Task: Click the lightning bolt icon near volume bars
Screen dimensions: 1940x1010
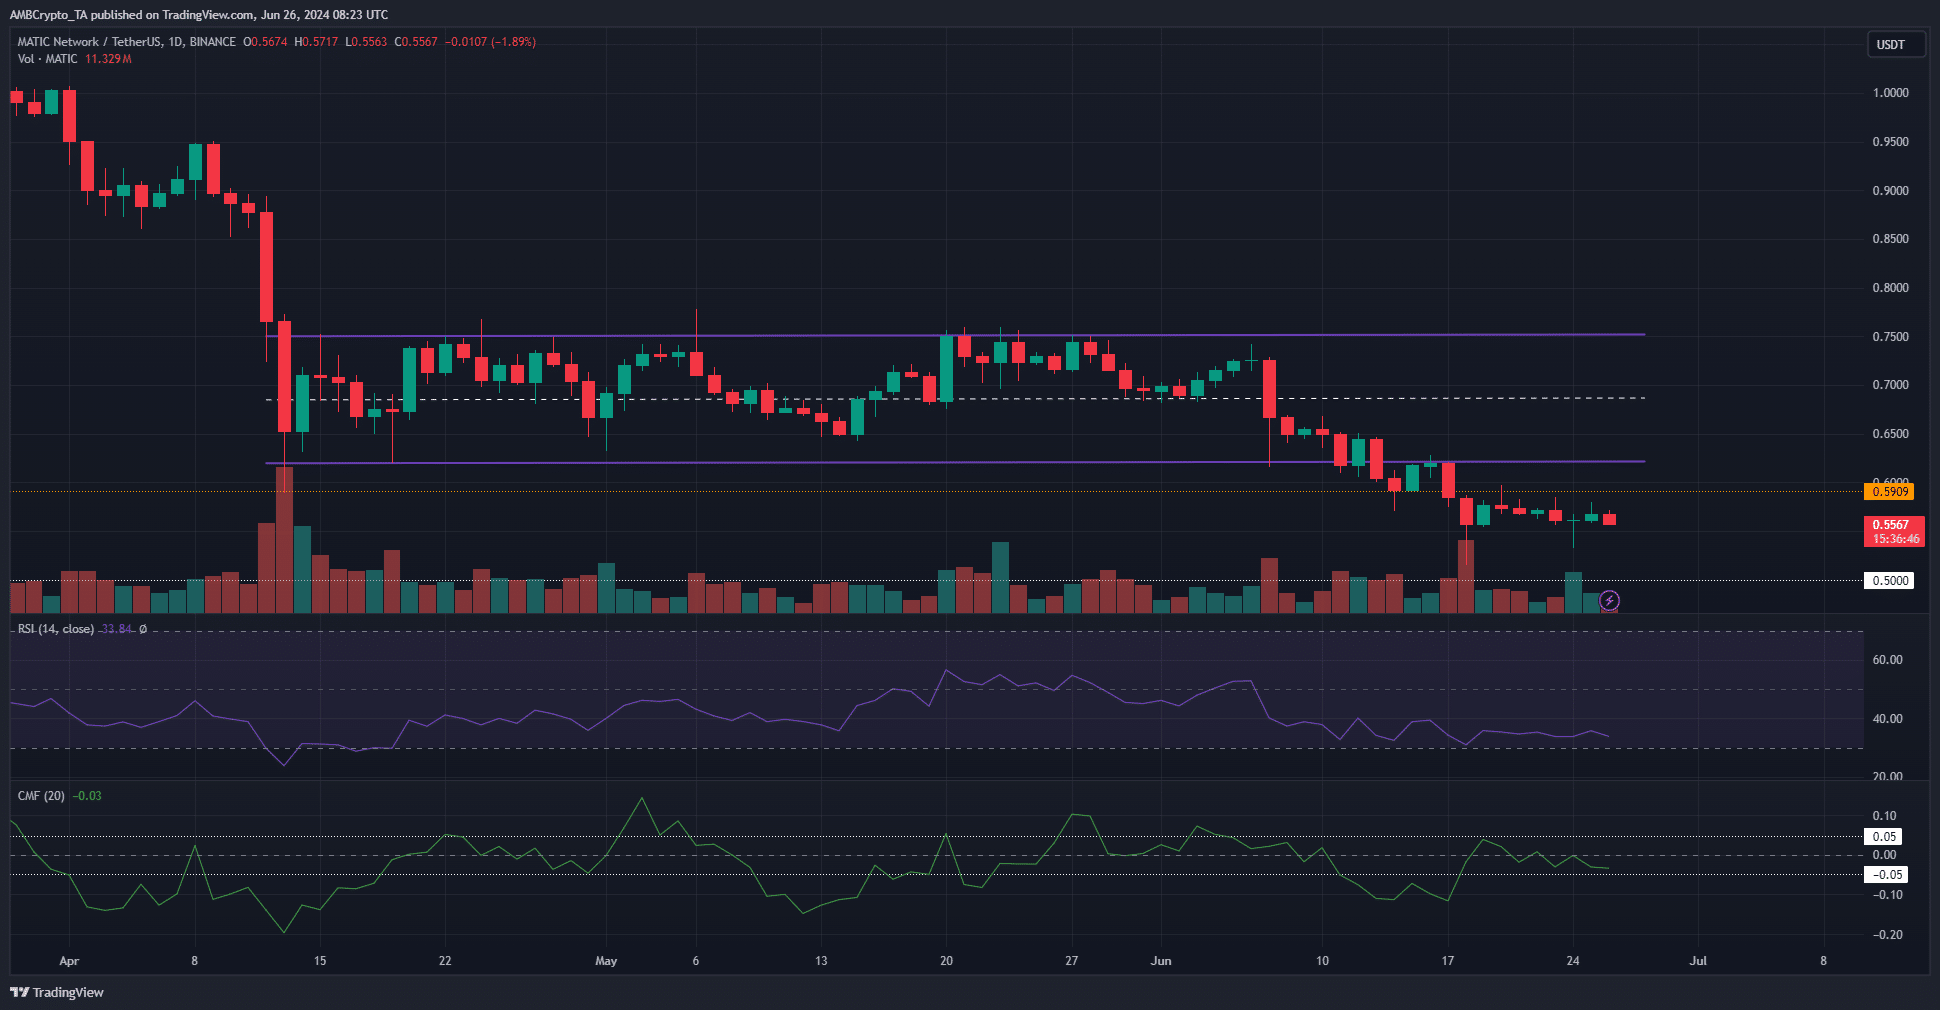Action: 1609,600
